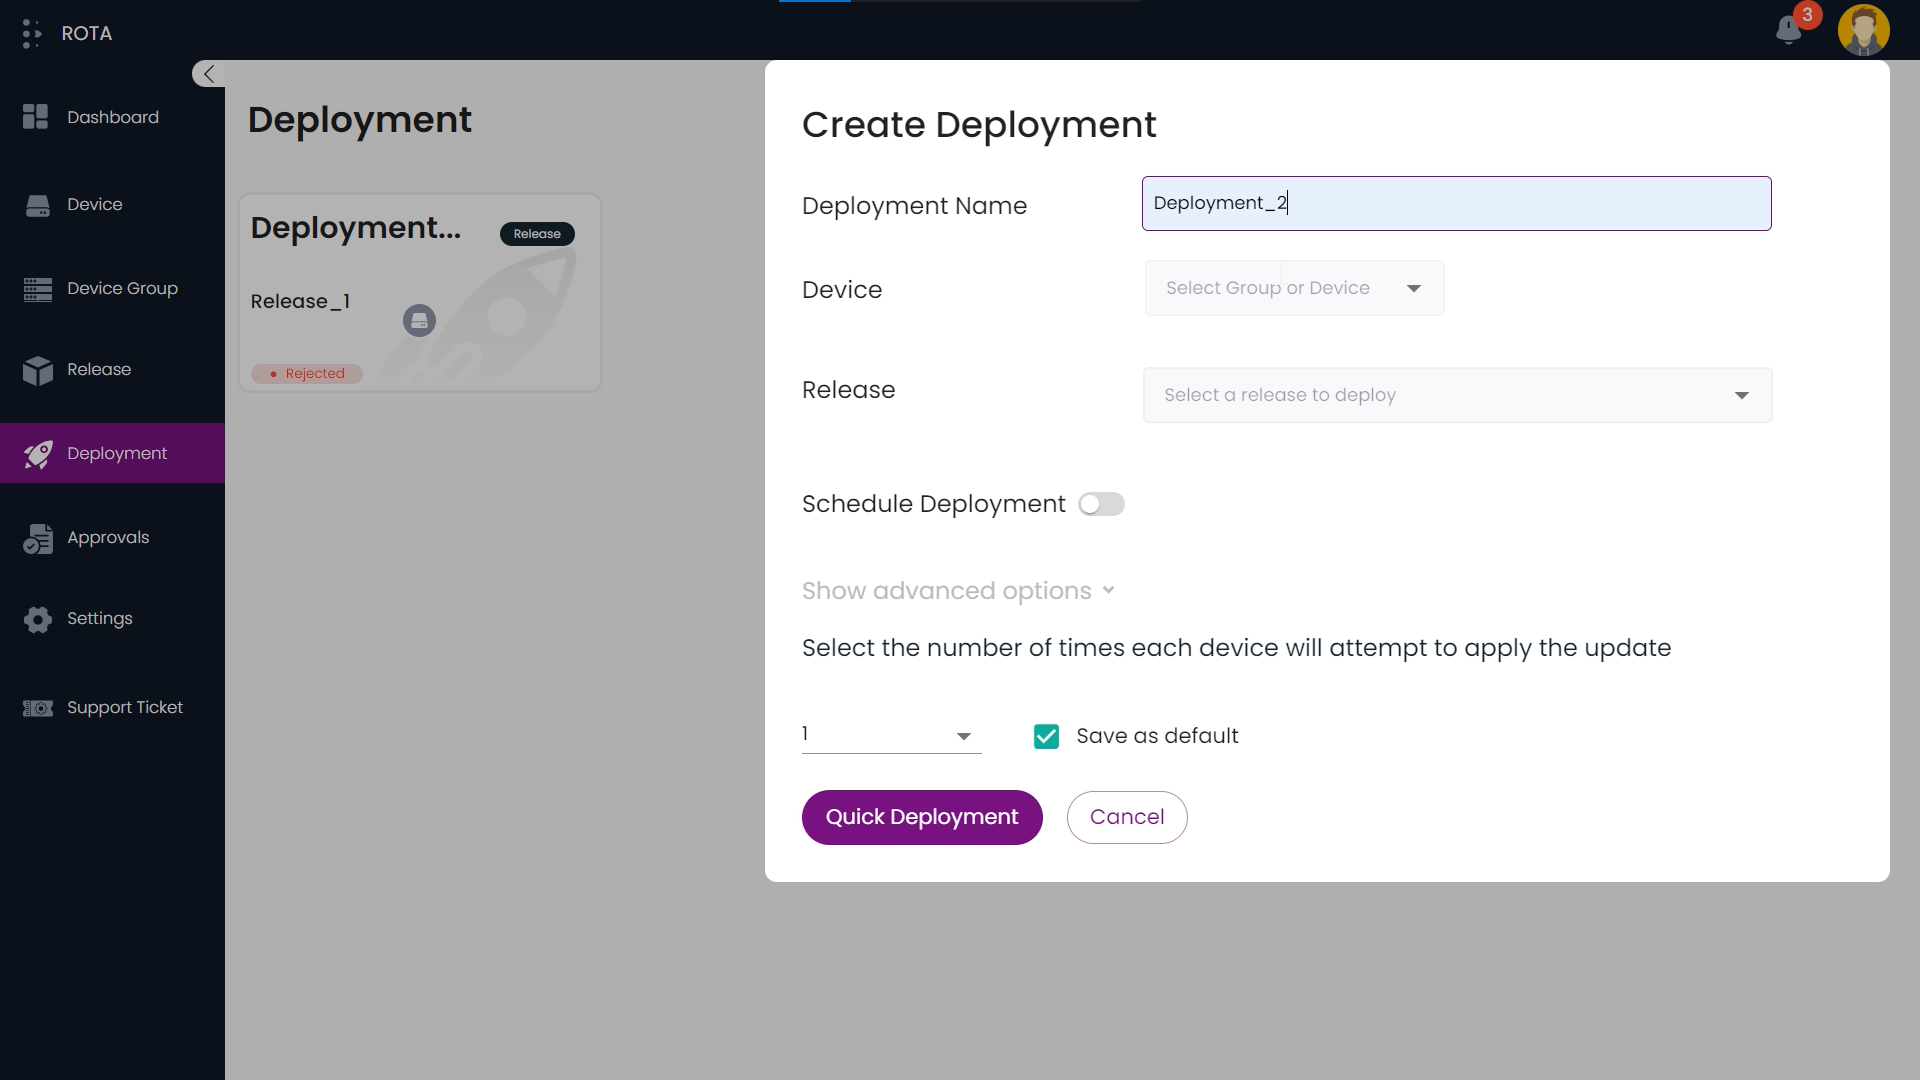Collapse the sidebar using the back chevron
The height and width of the screenshot is (1080, 1920).
208,73
